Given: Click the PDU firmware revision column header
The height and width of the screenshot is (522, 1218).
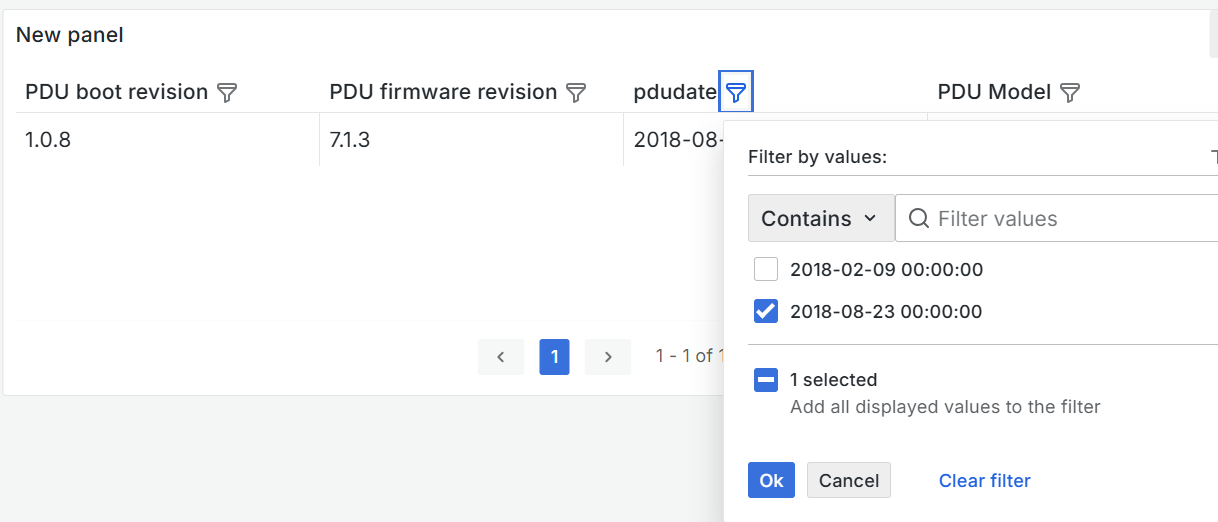Looking at the screenshot, I should (x=443, y=92).
